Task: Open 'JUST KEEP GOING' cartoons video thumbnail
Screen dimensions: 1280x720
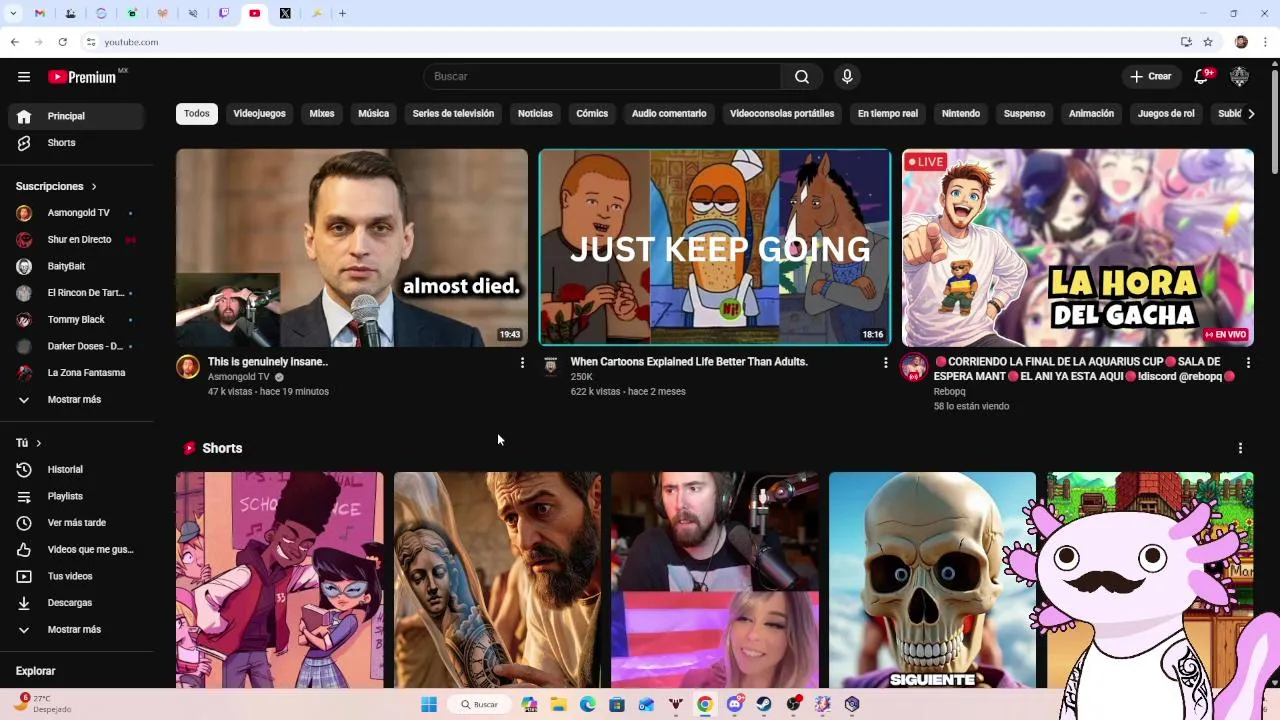Action: (x=715, y=248)
